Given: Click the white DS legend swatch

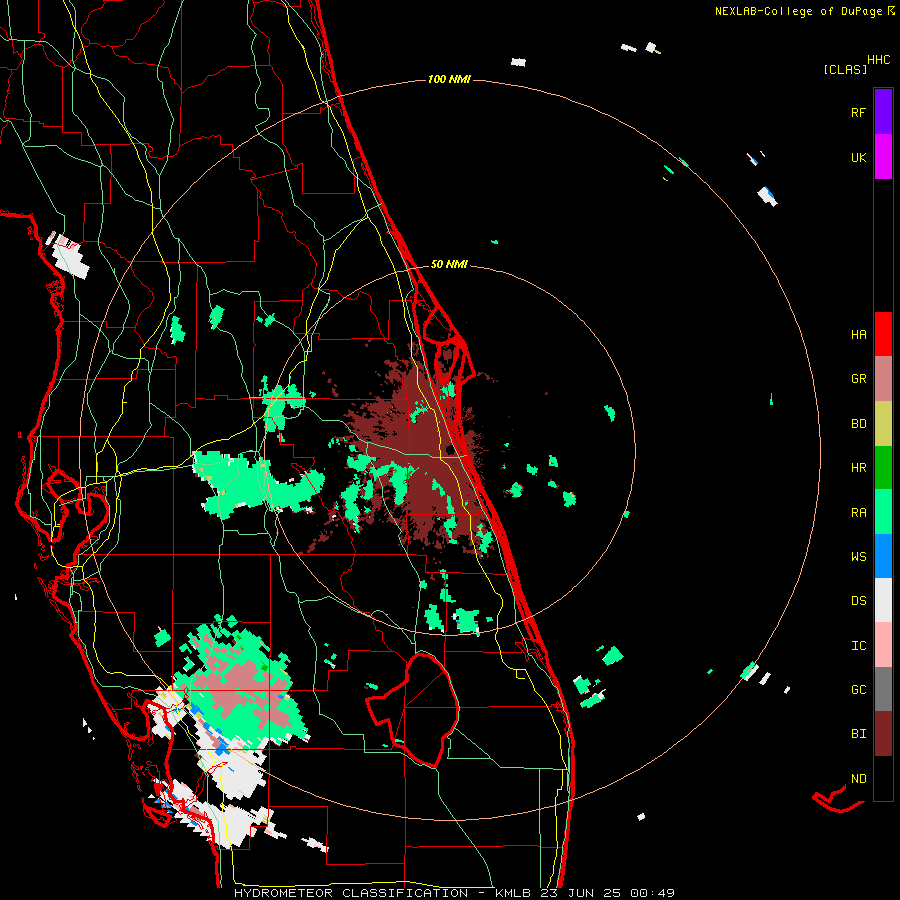Looking at the screenshot, I should (x=883, y=600).
